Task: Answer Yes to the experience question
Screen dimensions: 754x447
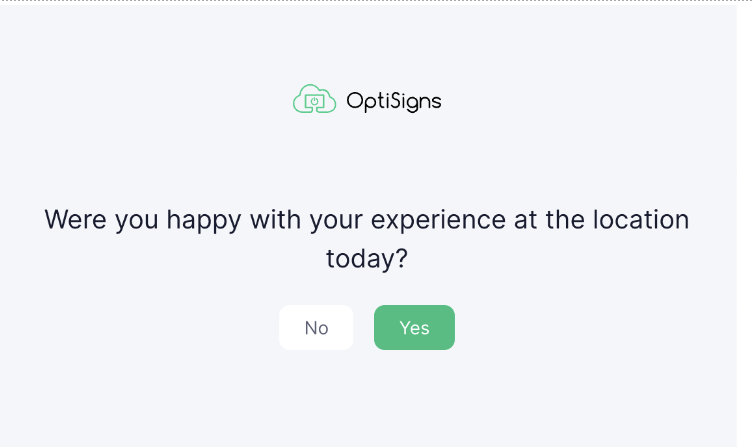Action: (414, 328)
